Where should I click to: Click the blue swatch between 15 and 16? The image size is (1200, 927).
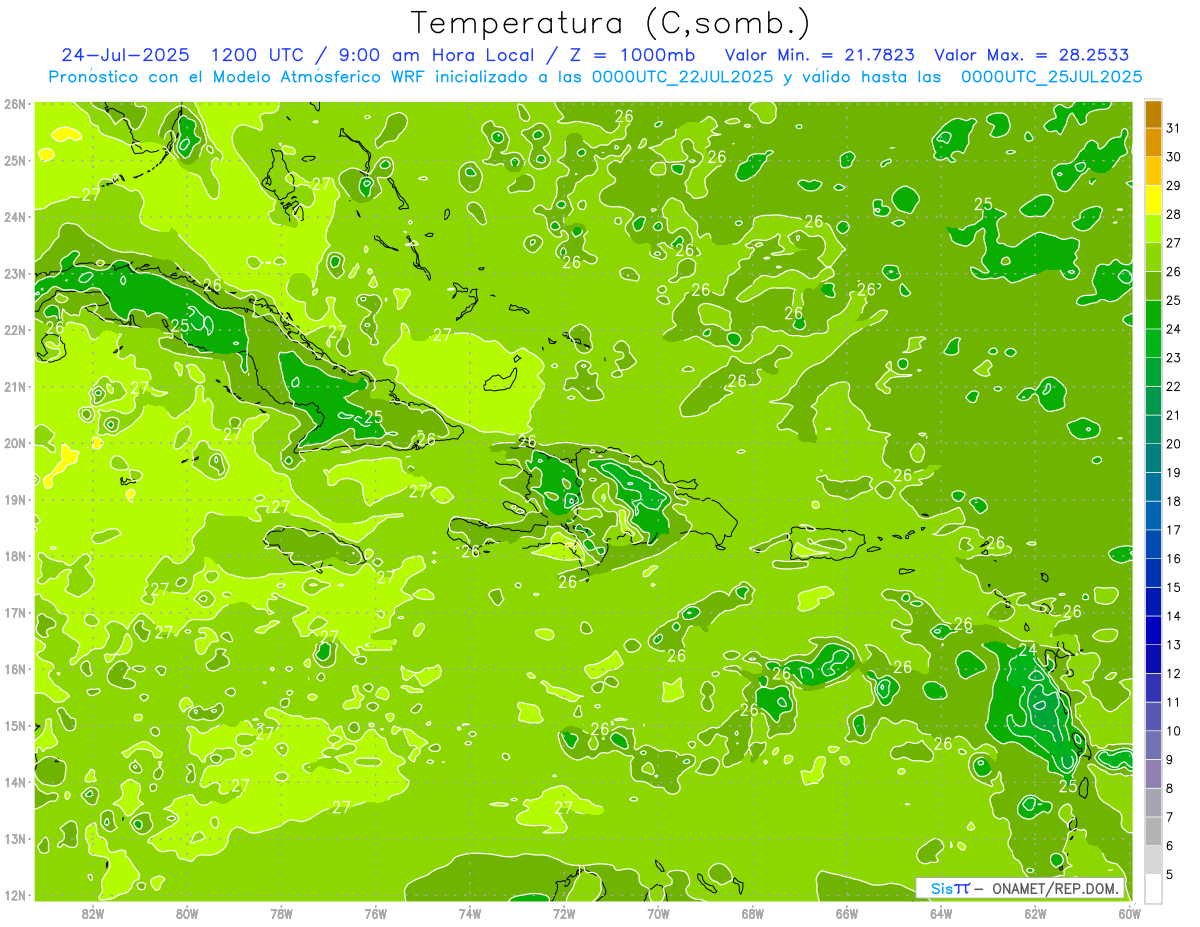(x=1153, y=573)
